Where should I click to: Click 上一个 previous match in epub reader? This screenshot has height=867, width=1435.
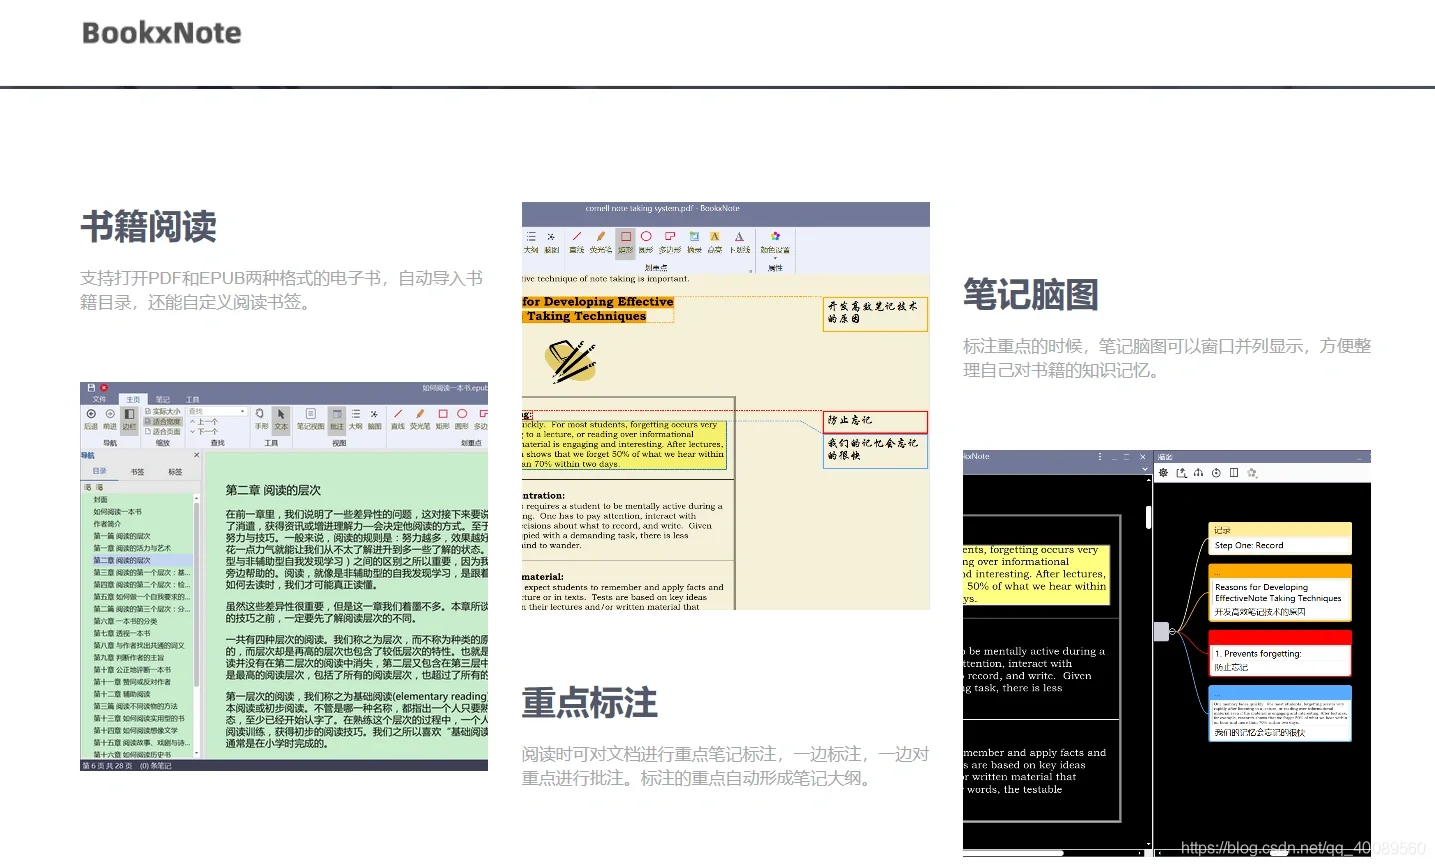[x=204, y=421]
